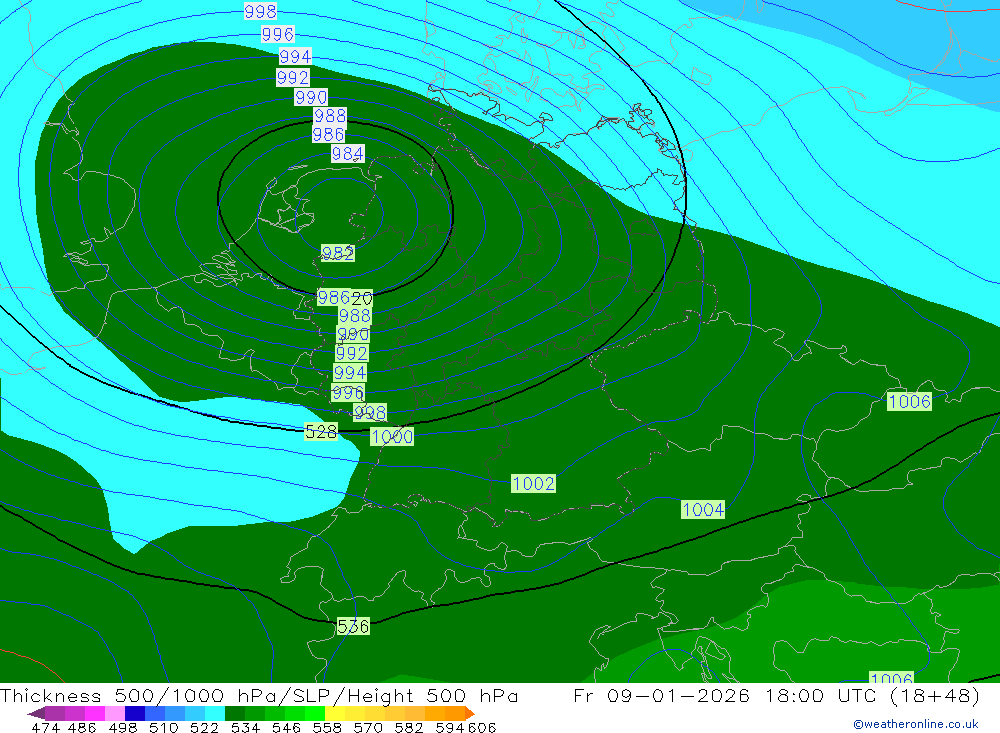Screen dimensions: 1000x733
Task: Click the 510 legend value
Action: 164,727
